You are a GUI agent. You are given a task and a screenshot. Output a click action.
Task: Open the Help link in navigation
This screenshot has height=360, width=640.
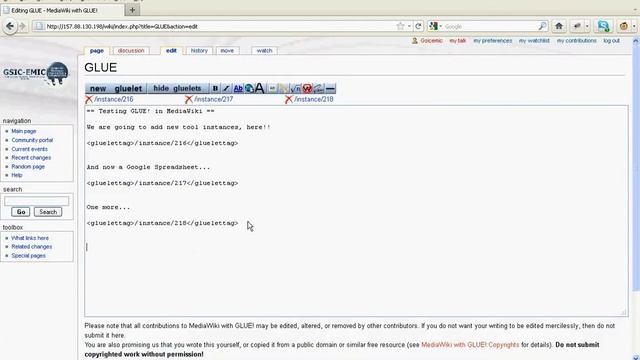[17, 175]
